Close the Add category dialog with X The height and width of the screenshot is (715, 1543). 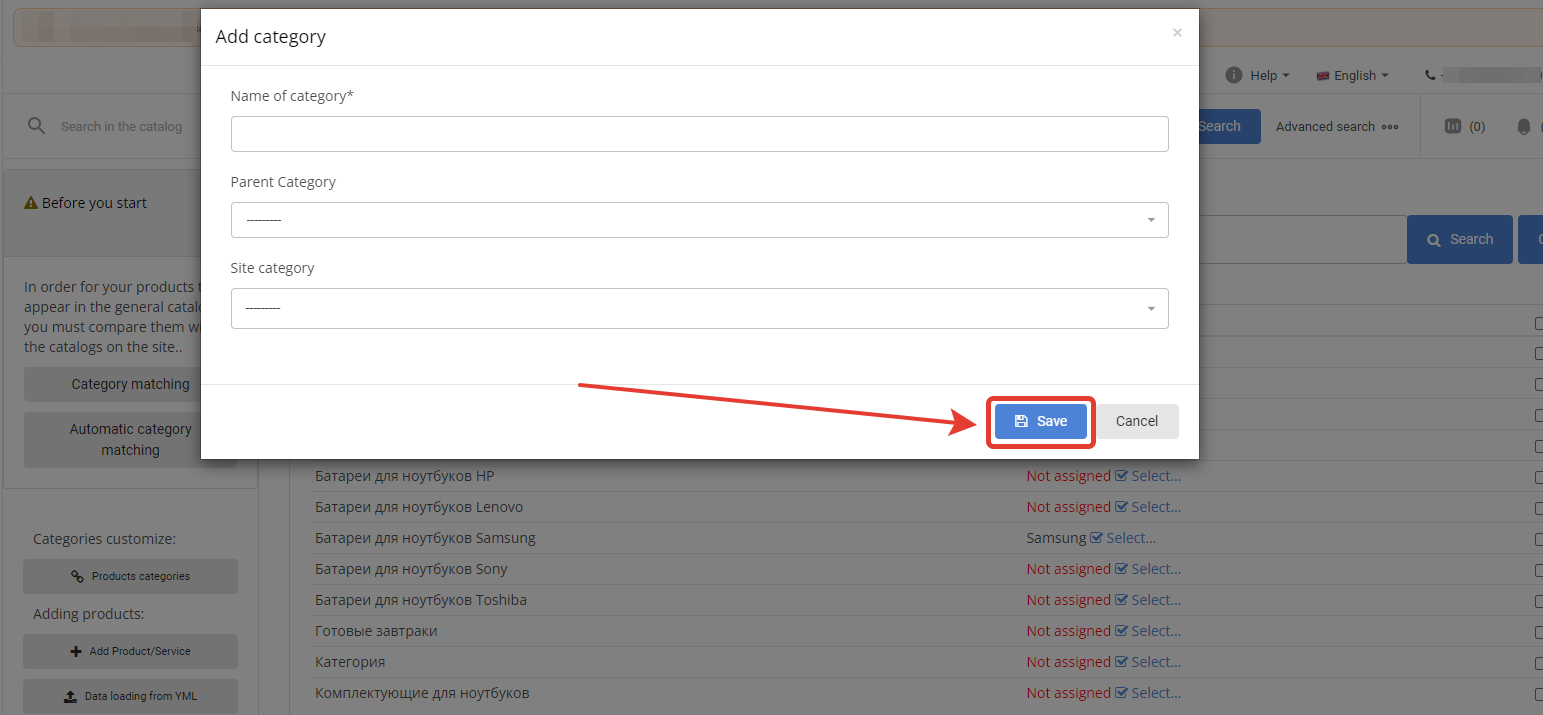[1177, 33]
